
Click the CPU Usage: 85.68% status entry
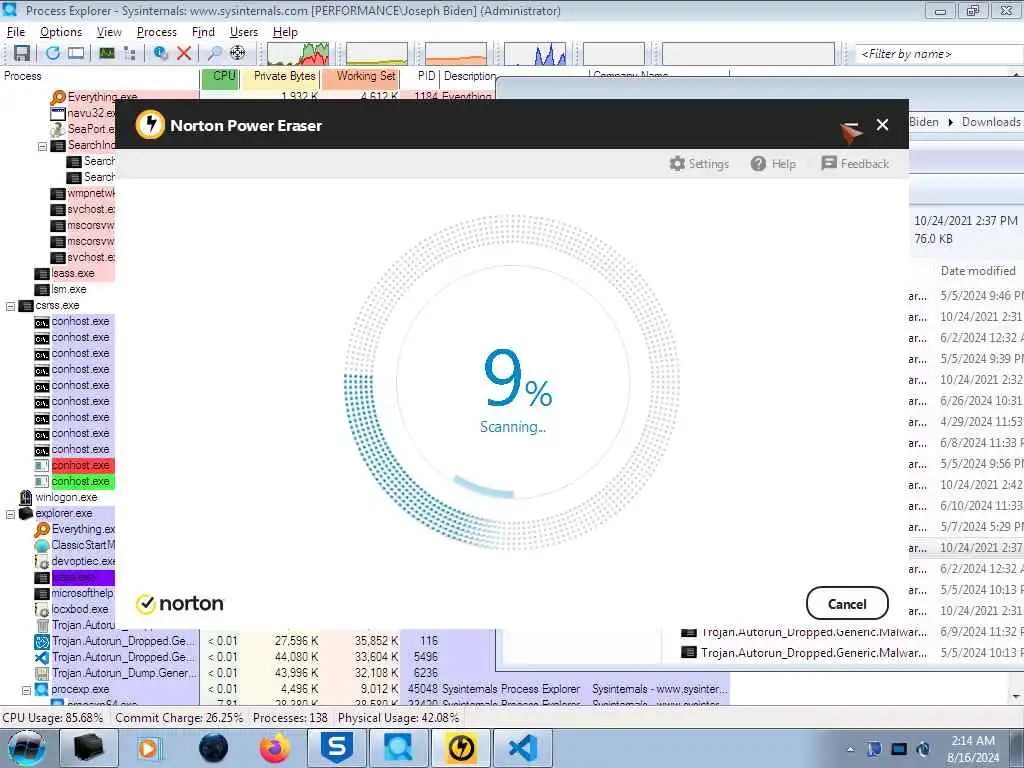pyautogui.click(x=53, y=718)
